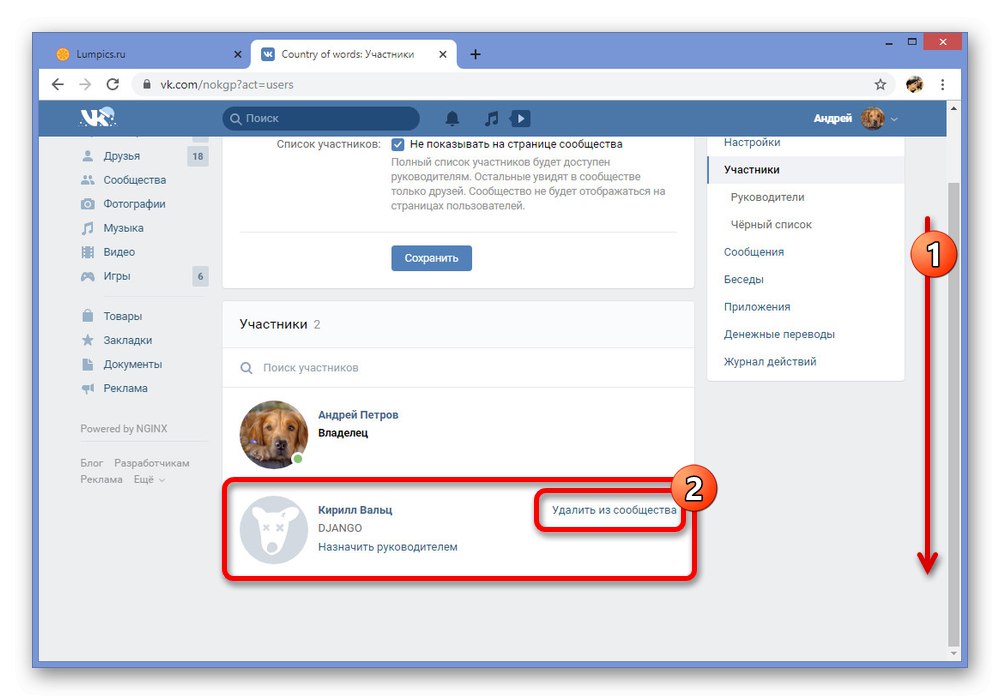Open the notifications bell icon
Viewport: 1000px width, 700px height.
point(452,119)
